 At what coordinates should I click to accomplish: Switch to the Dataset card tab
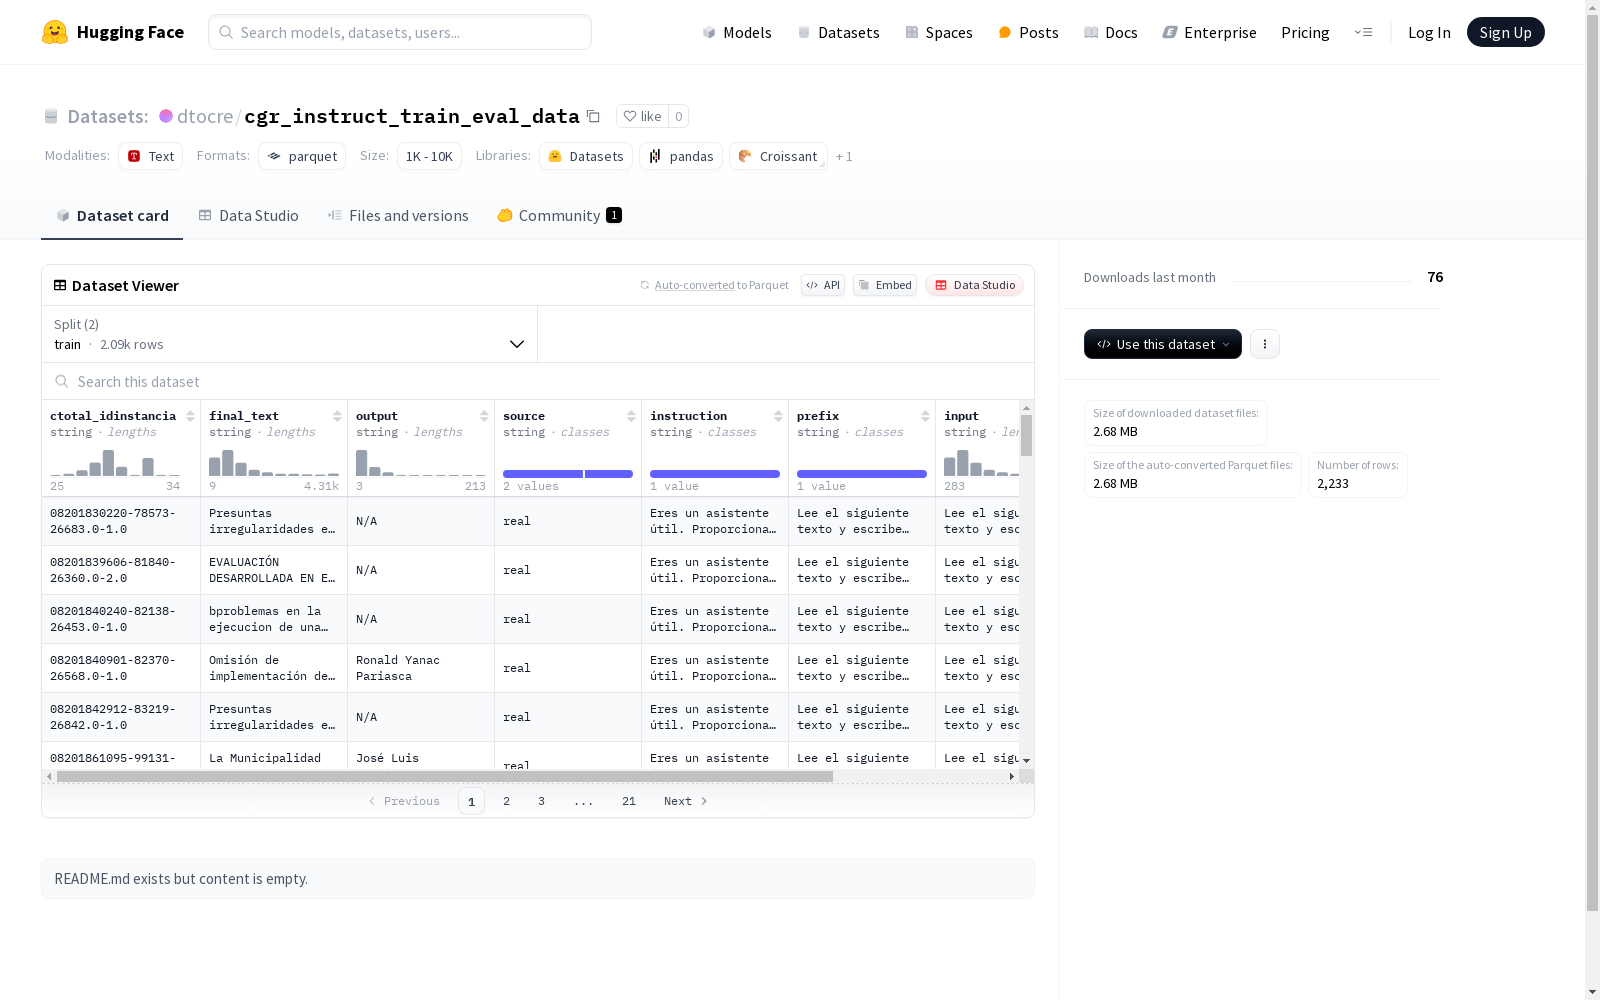coord(112,216)
